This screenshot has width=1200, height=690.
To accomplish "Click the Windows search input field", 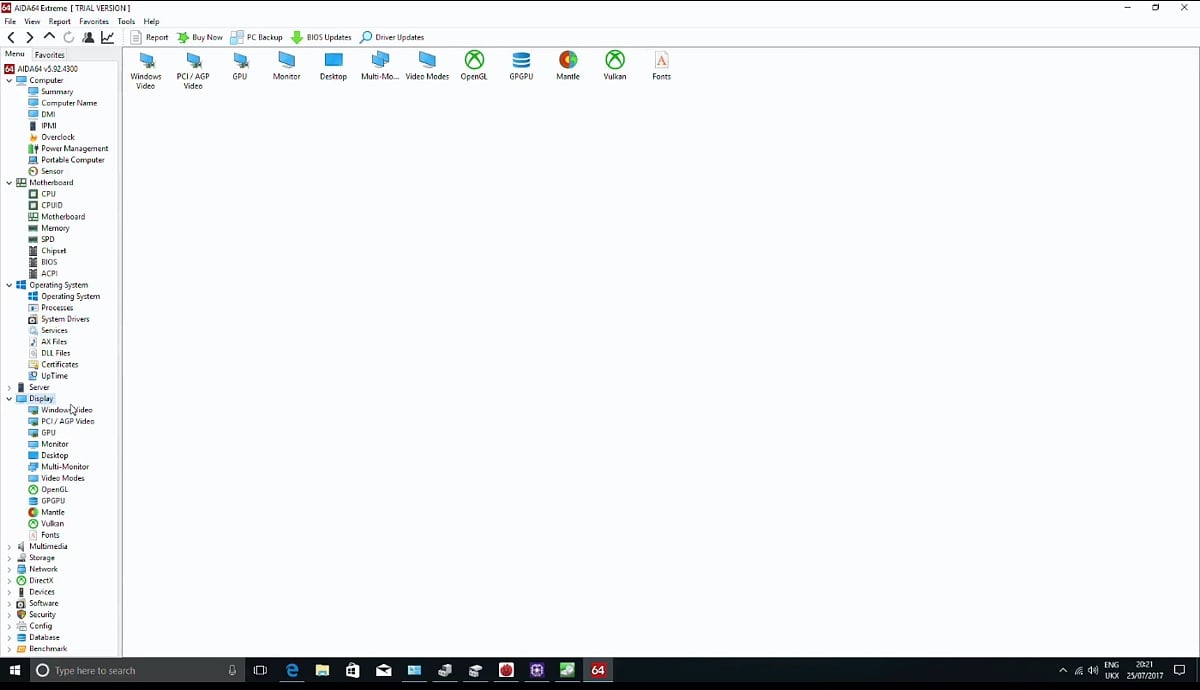I will (x=130, y=670).
